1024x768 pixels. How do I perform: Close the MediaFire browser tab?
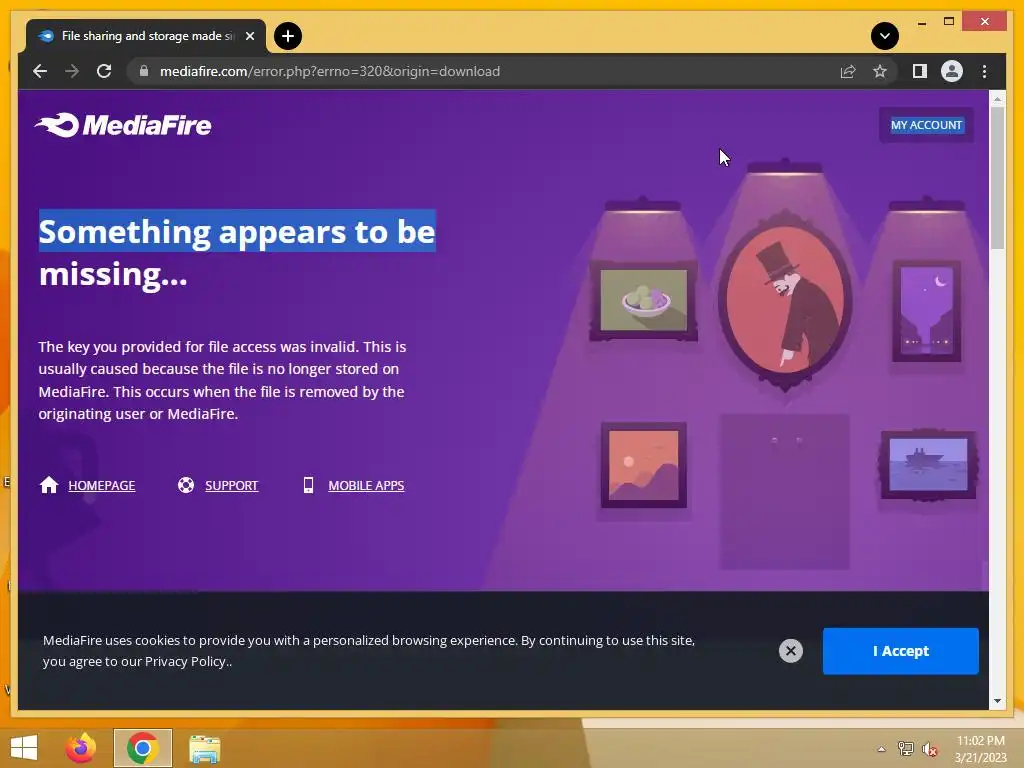click(249, 36)
